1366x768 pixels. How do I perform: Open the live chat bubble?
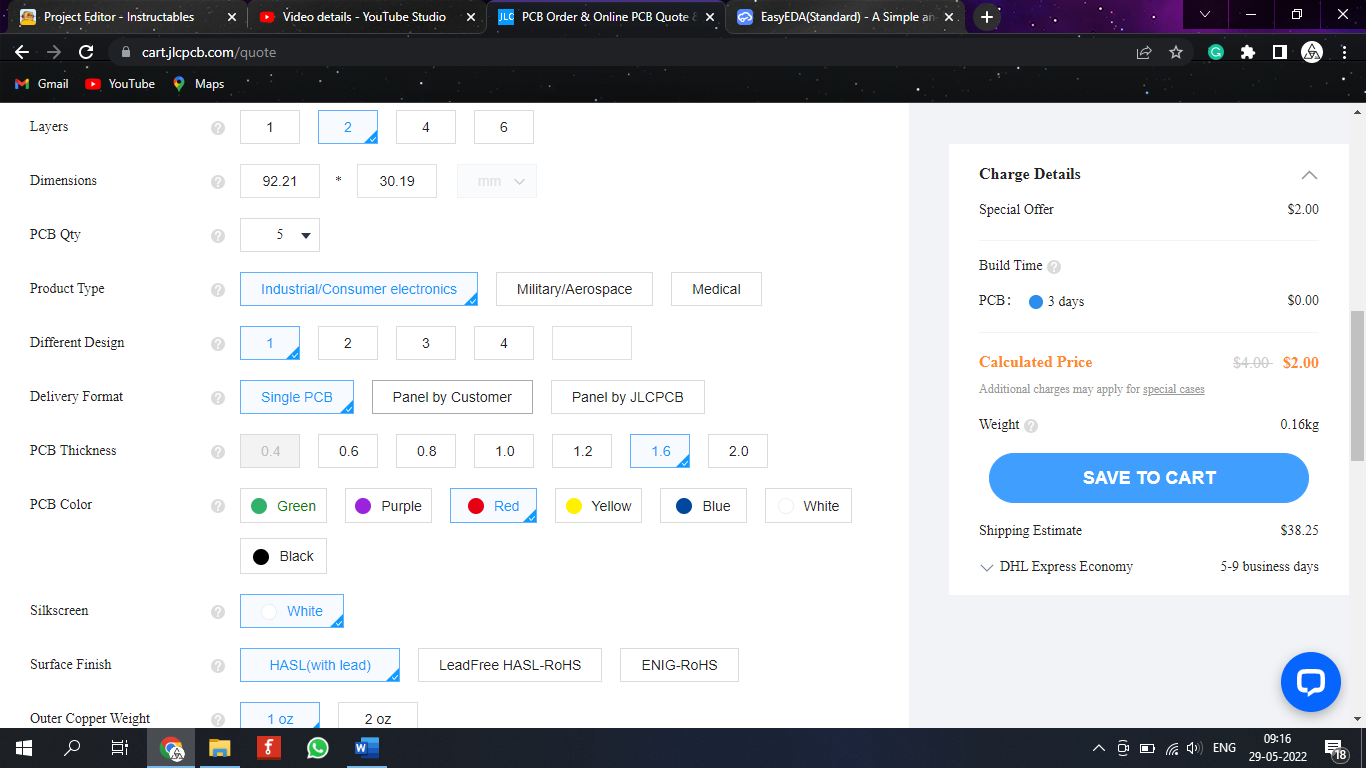click(x=1310, y=682)
